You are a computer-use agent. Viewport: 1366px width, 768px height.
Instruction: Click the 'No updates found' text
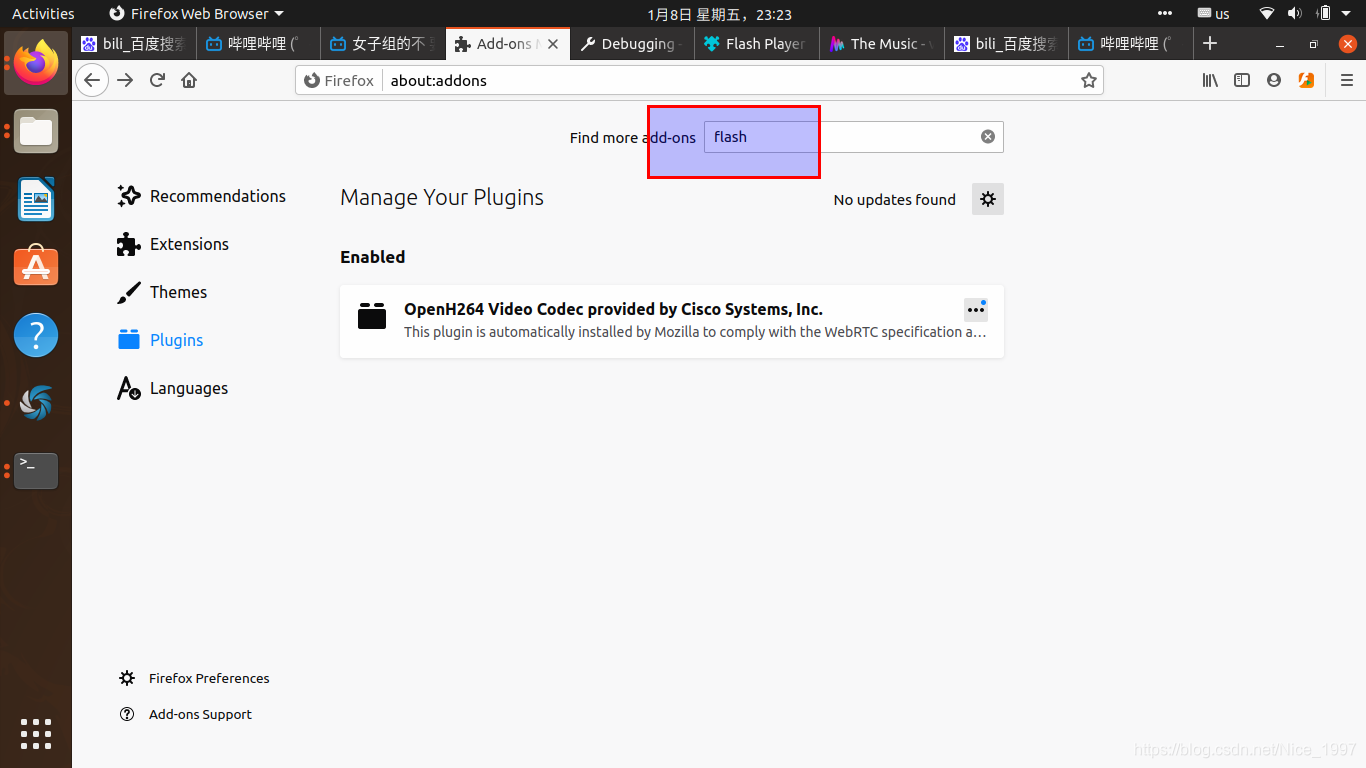point(895,200)
